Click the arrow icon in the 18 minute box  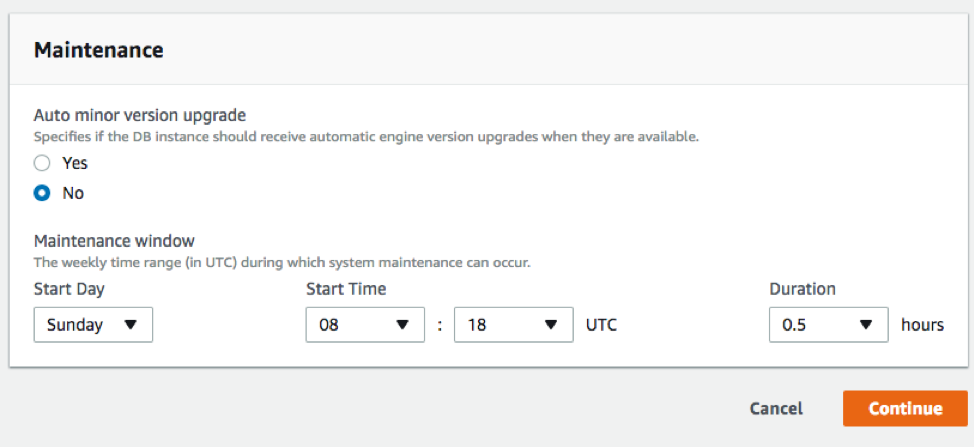click(x=550, y=325)
